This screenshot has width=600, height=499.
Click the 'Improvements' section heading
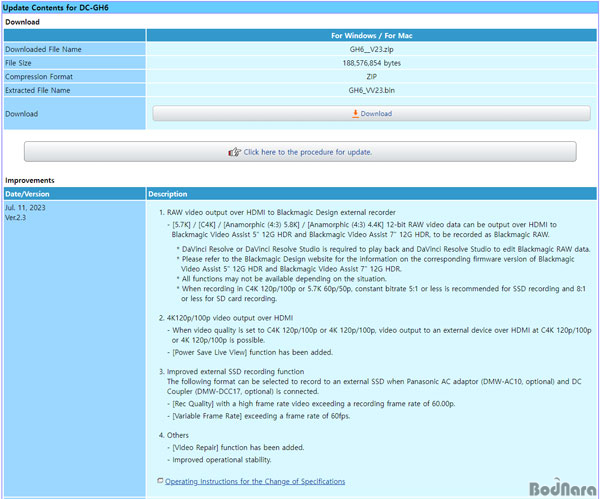click(x=30, y=180)
